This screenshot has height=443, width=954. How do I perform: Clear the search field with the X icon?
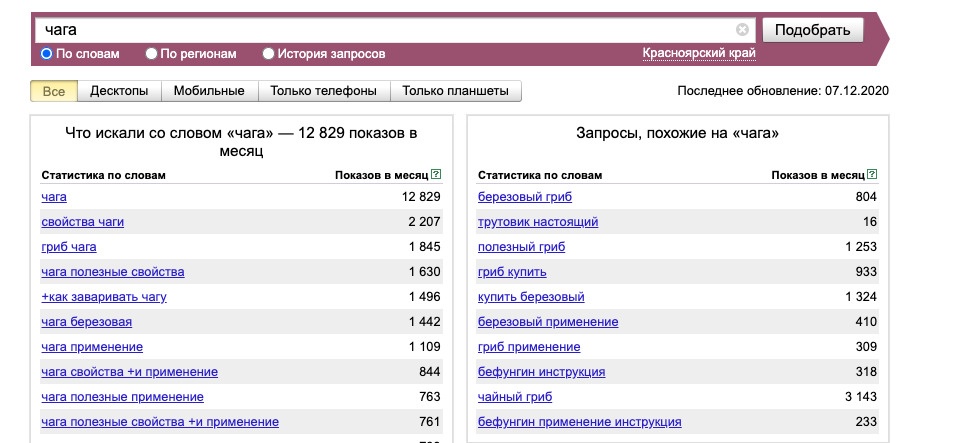pyautogui.click(x=742, y=30)
